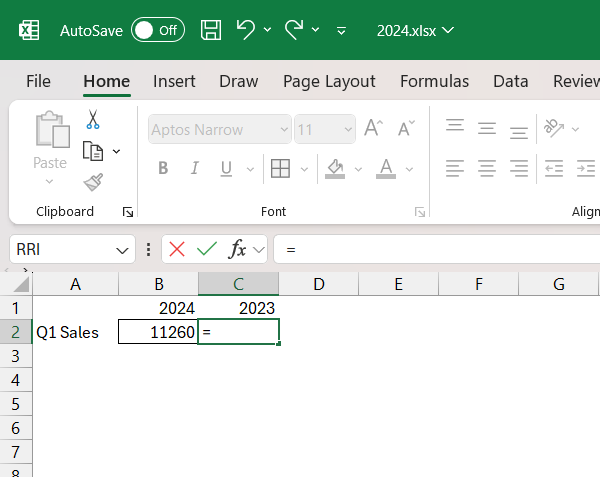Open the Fill Color dropdown arrow

pos(358,169)
